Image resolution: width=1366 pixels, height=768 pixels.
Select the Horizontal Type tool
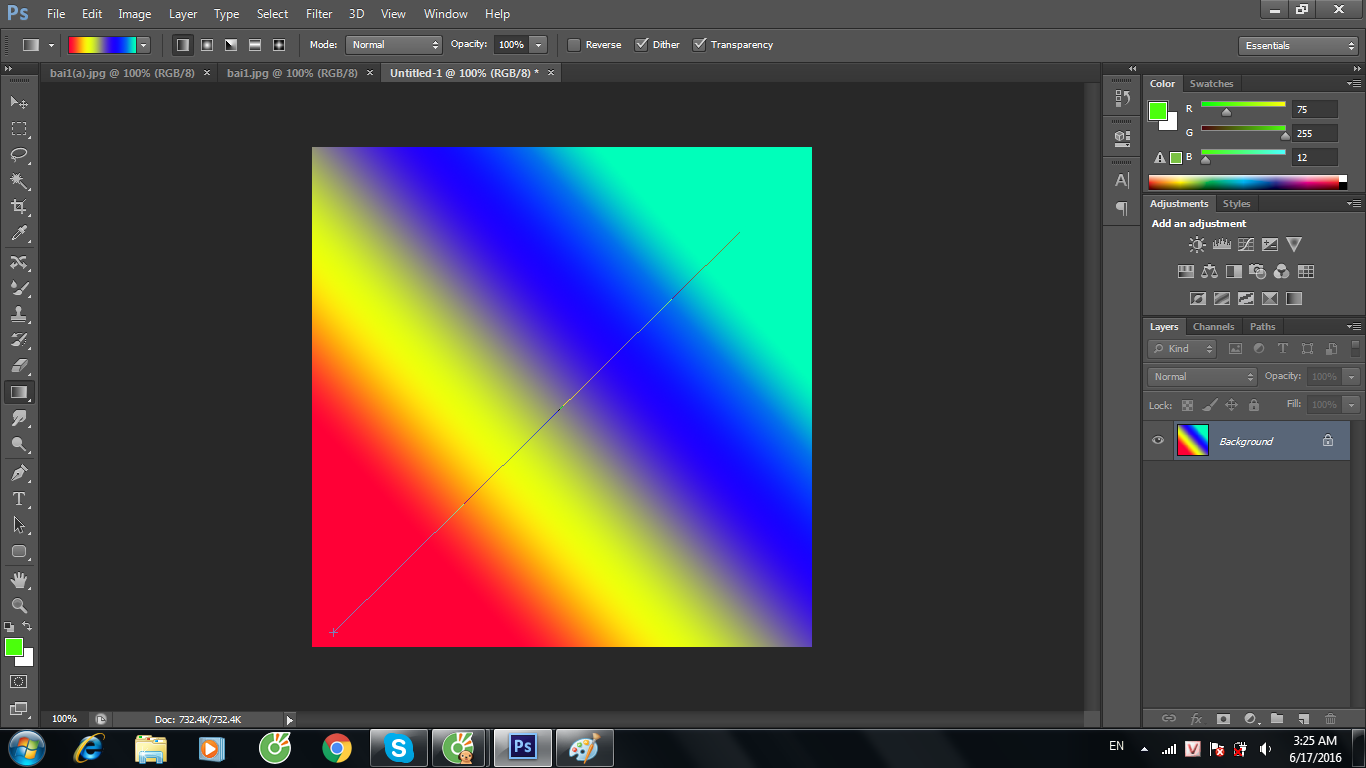click(x=18, y=496)
